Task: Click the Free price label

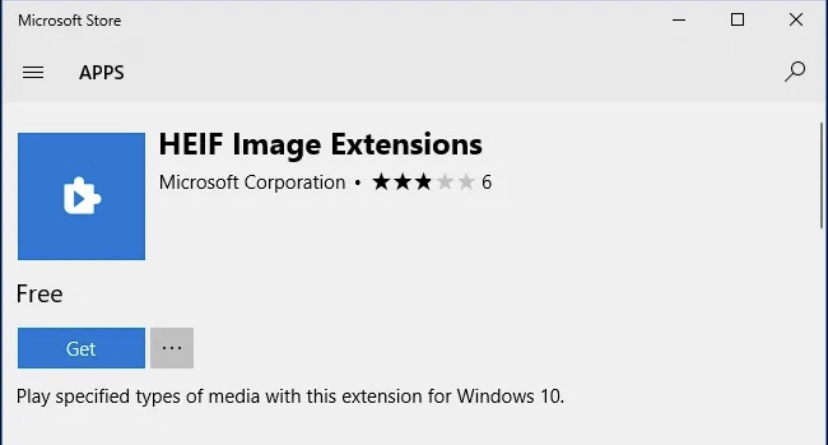Action: coord(40,294)
